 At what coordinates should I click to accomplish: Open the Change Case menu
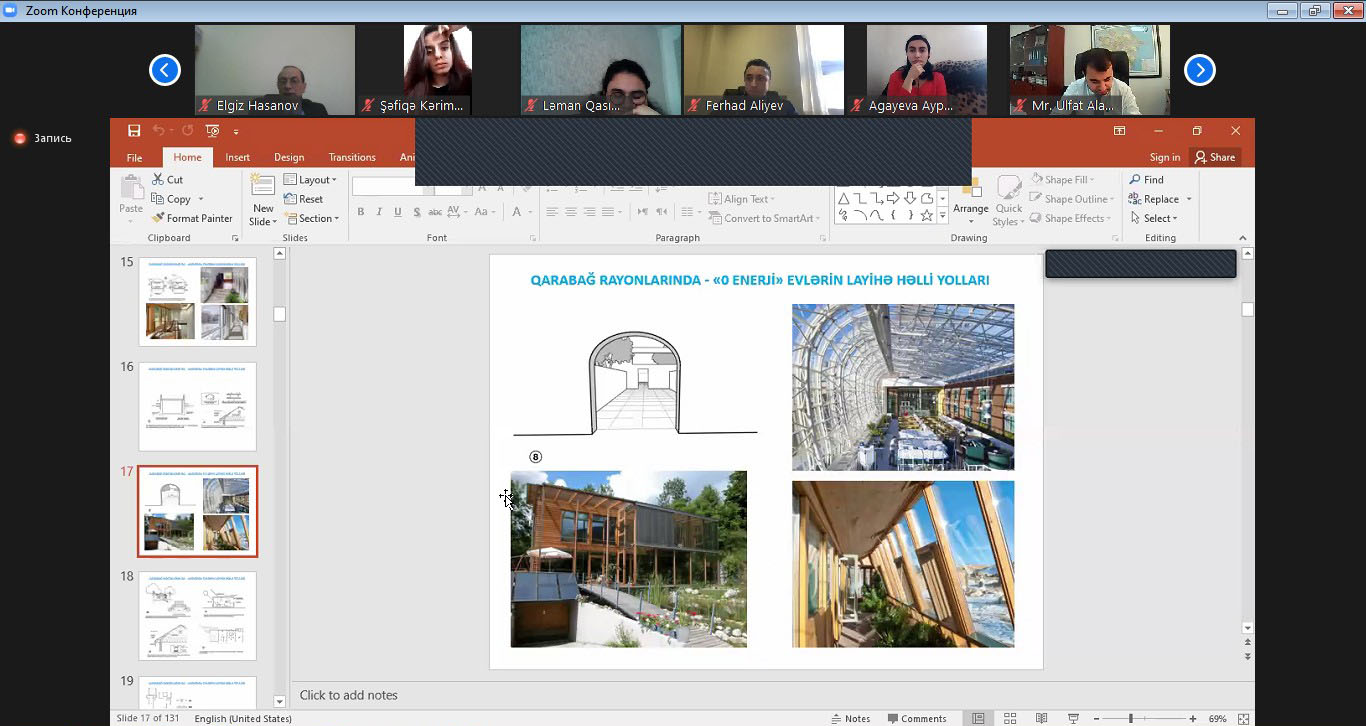tap(485, 212)
